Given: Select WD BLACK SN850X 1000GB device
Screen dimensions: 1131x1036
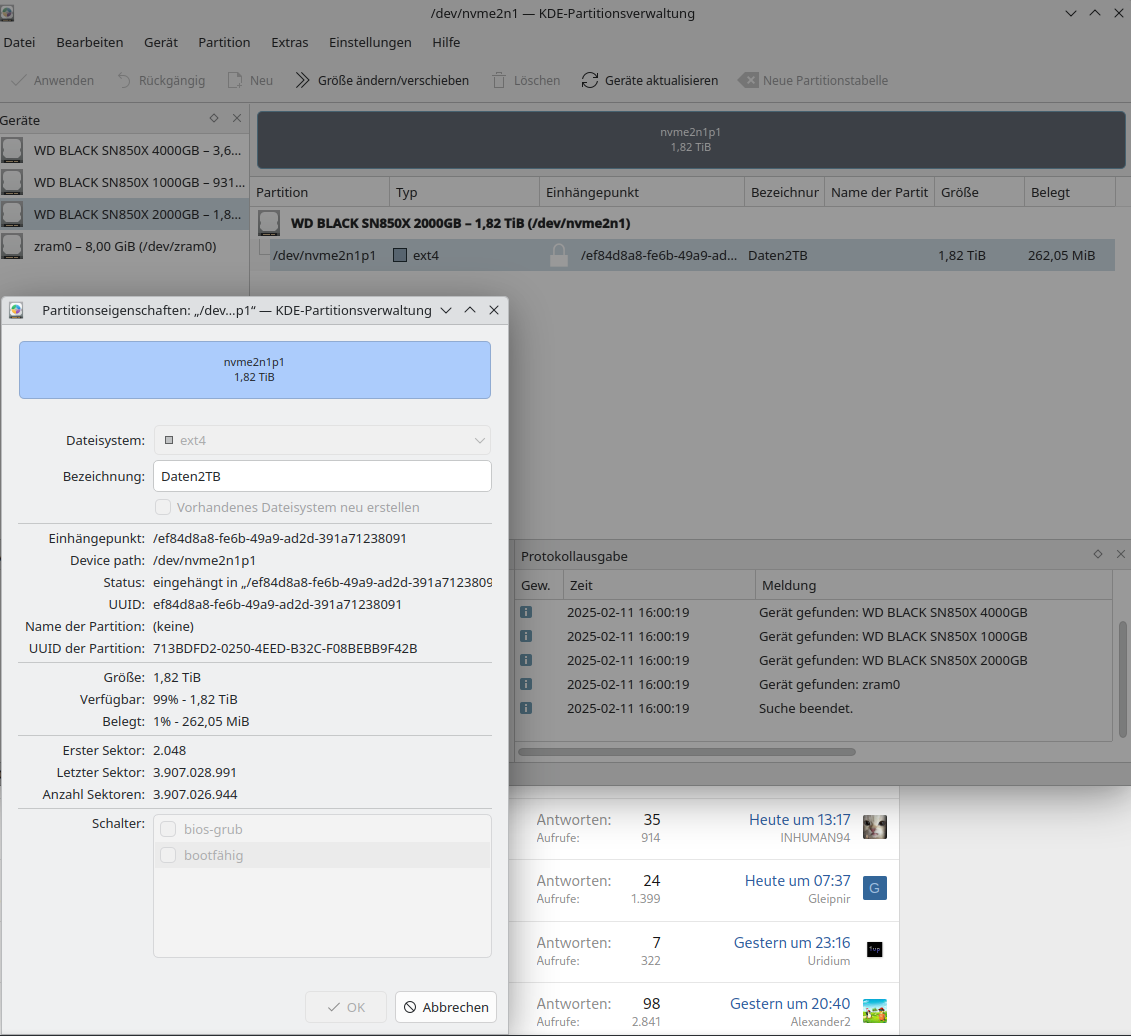Looking at the screenshot, I should [124, 183].
